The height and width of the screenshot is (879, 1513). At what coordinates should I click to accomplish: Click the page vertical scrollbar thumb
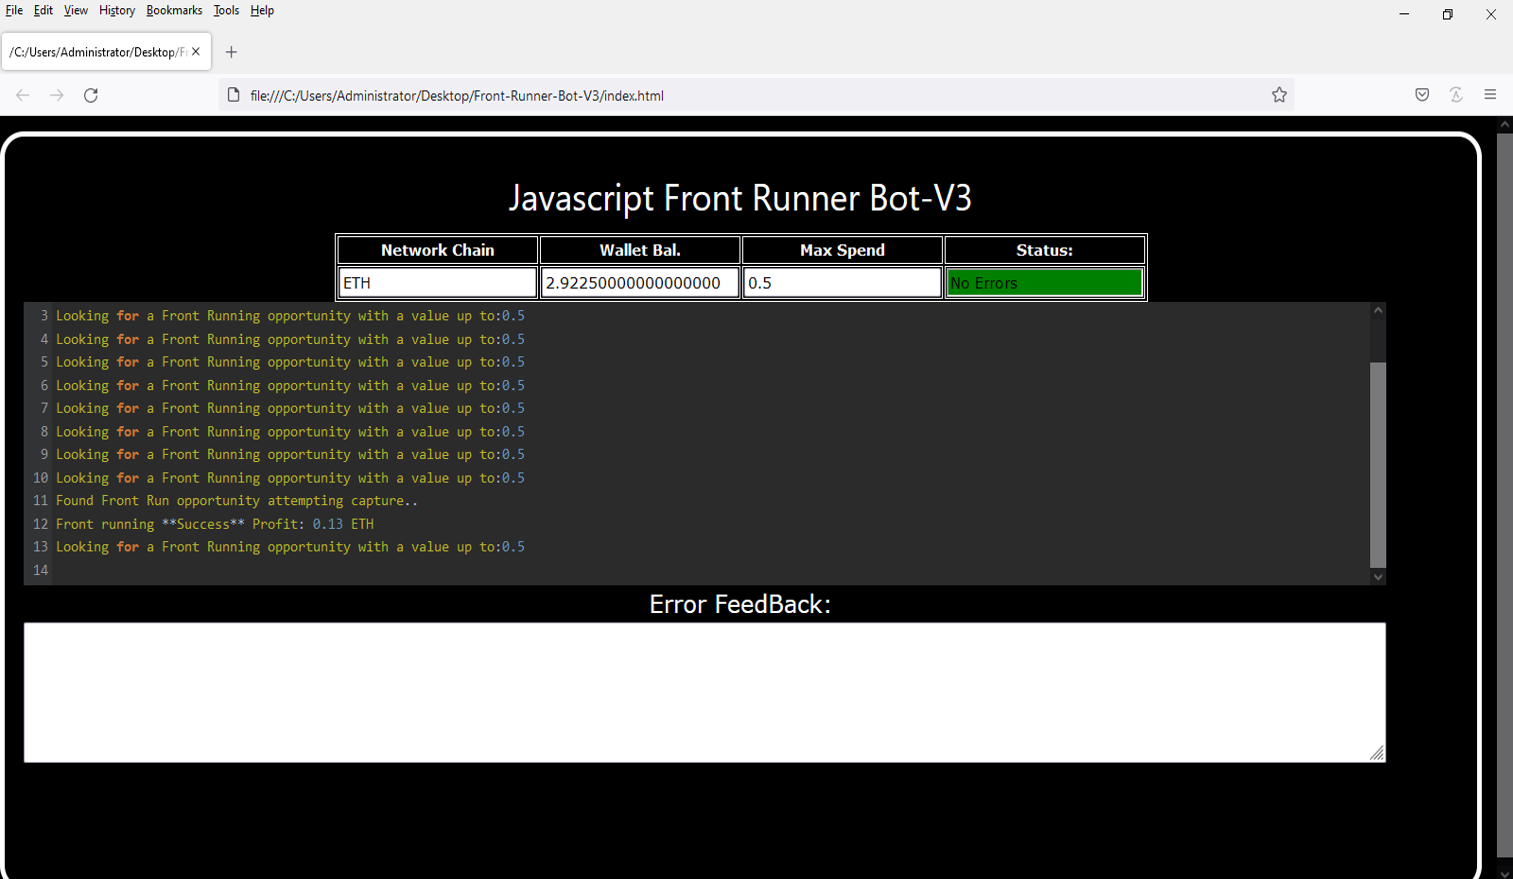pos(1504,495)
